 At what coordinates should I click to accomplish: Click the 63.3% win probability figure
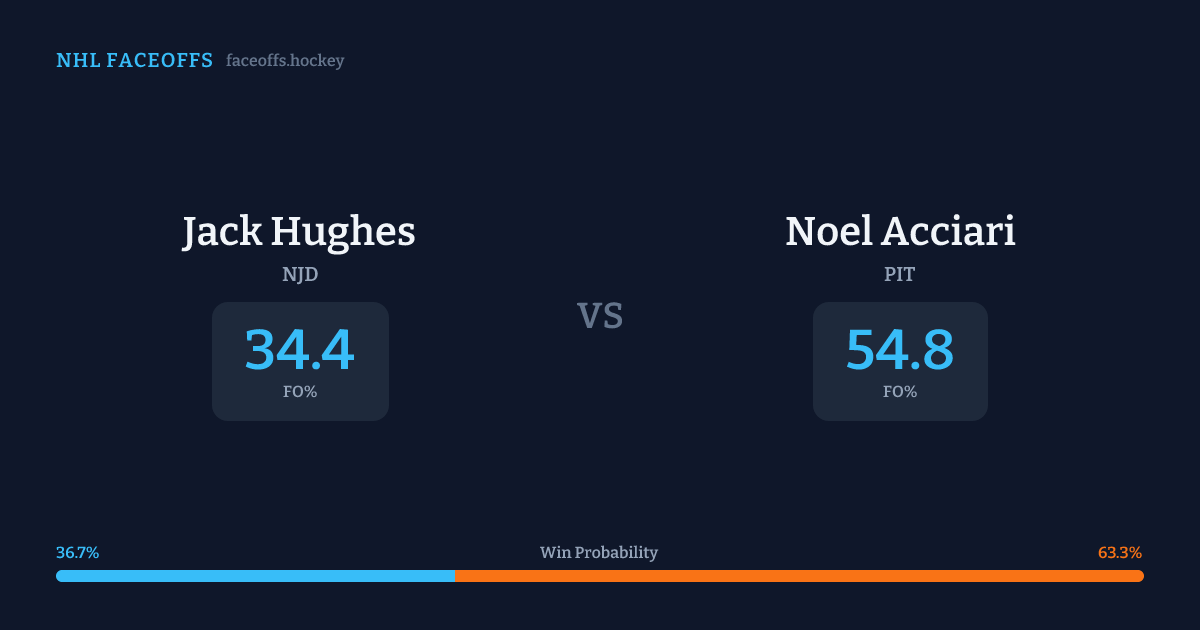1120,552
